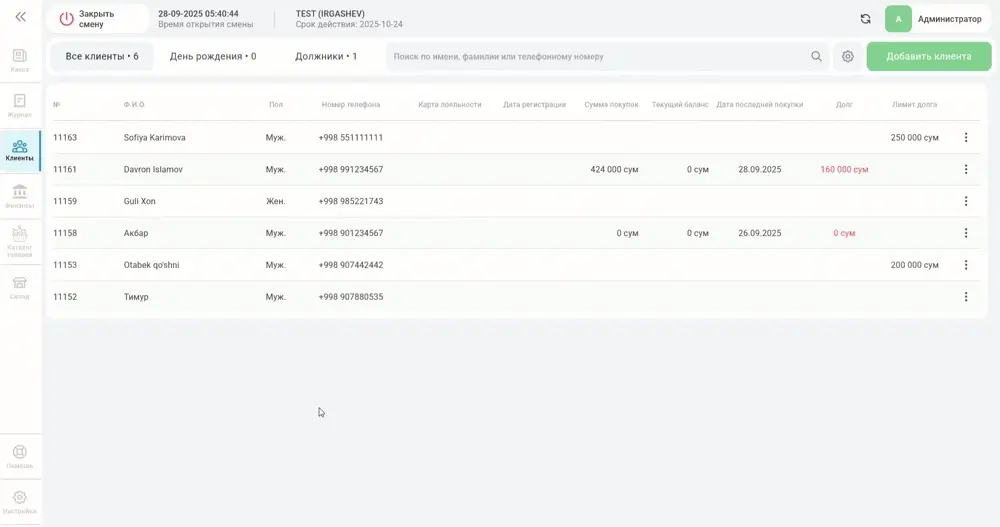The image size is (1000, 527).
Task: Open three-dot menu for Sofiya Karimova
Action: click(966, 137)
